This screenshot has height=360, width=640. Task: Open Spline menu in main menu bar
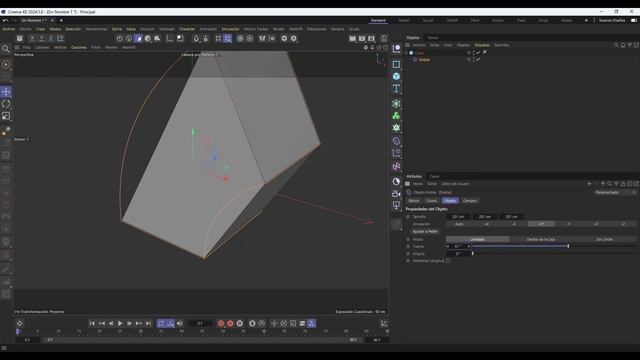(x=117, y=29)
